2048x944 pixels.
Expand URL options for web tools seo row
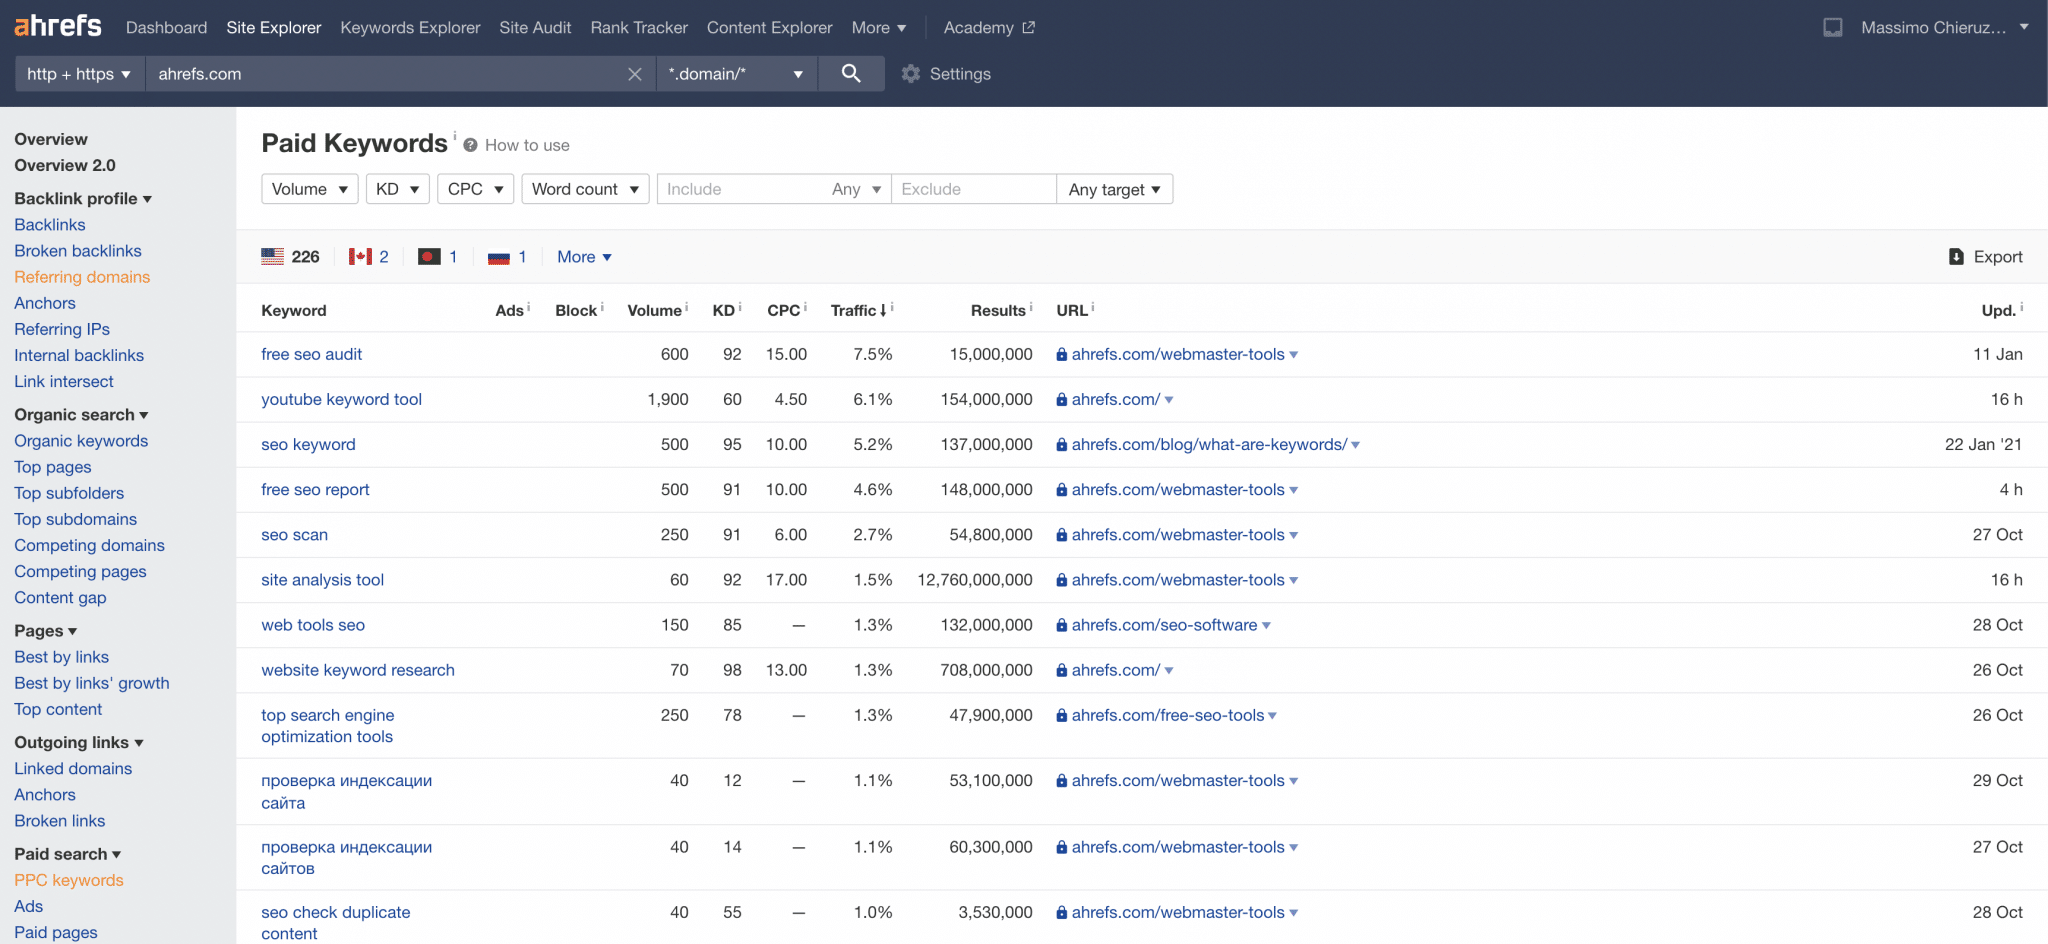click(1266, 626)
